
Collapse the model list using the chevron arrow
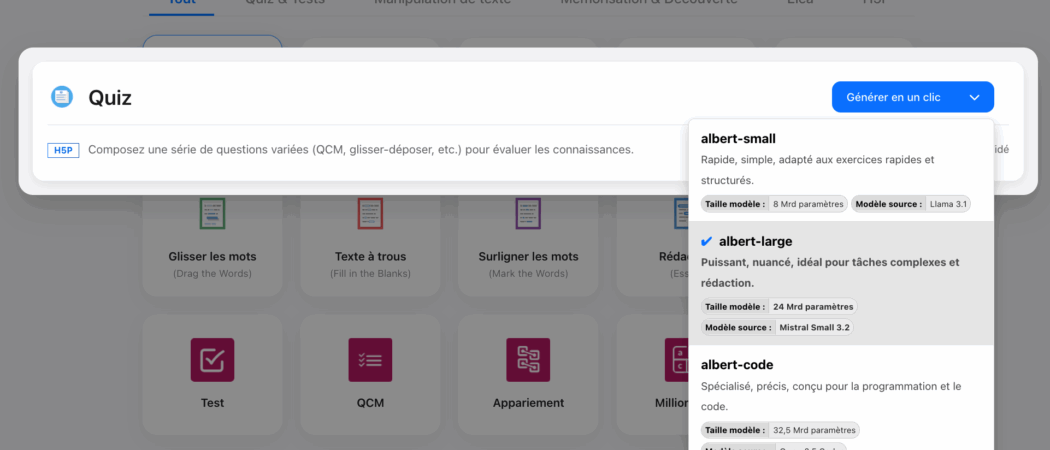(974, 97)
